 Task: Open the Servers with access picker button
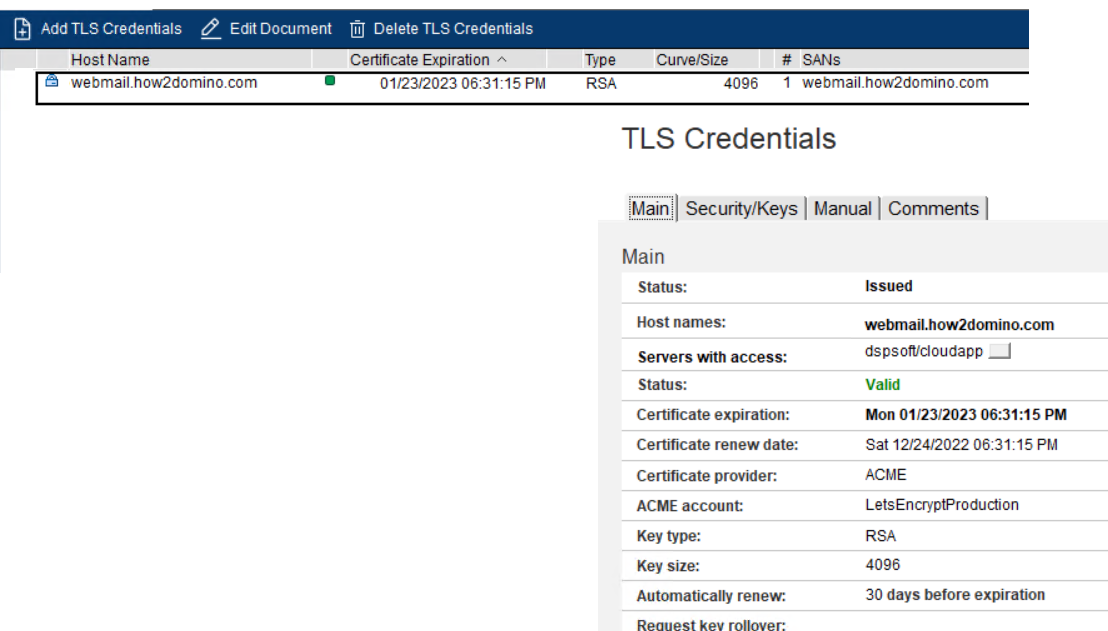[x=1000, y=352]
